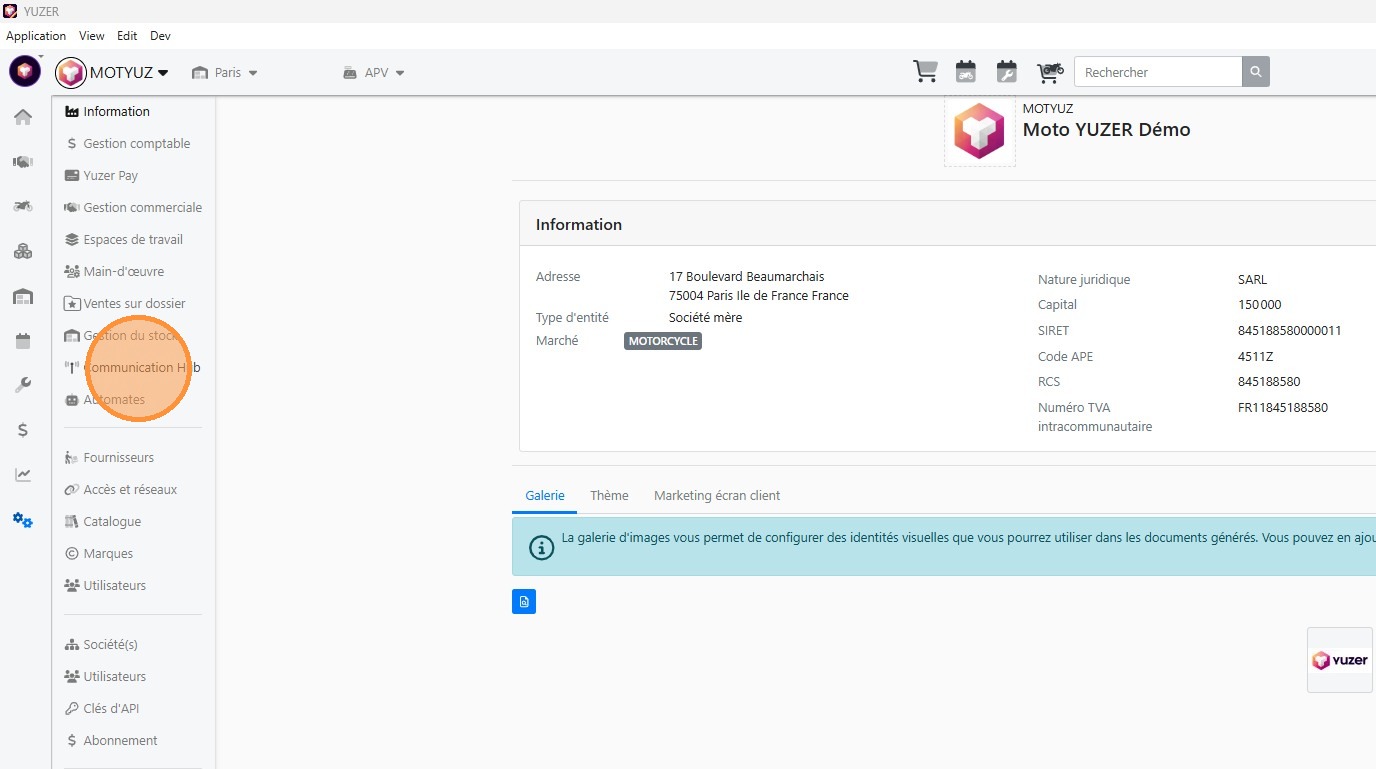Click the entity type value Société mère
The height and width of the screenshot is (769, 1376).
tap(705, 318)
